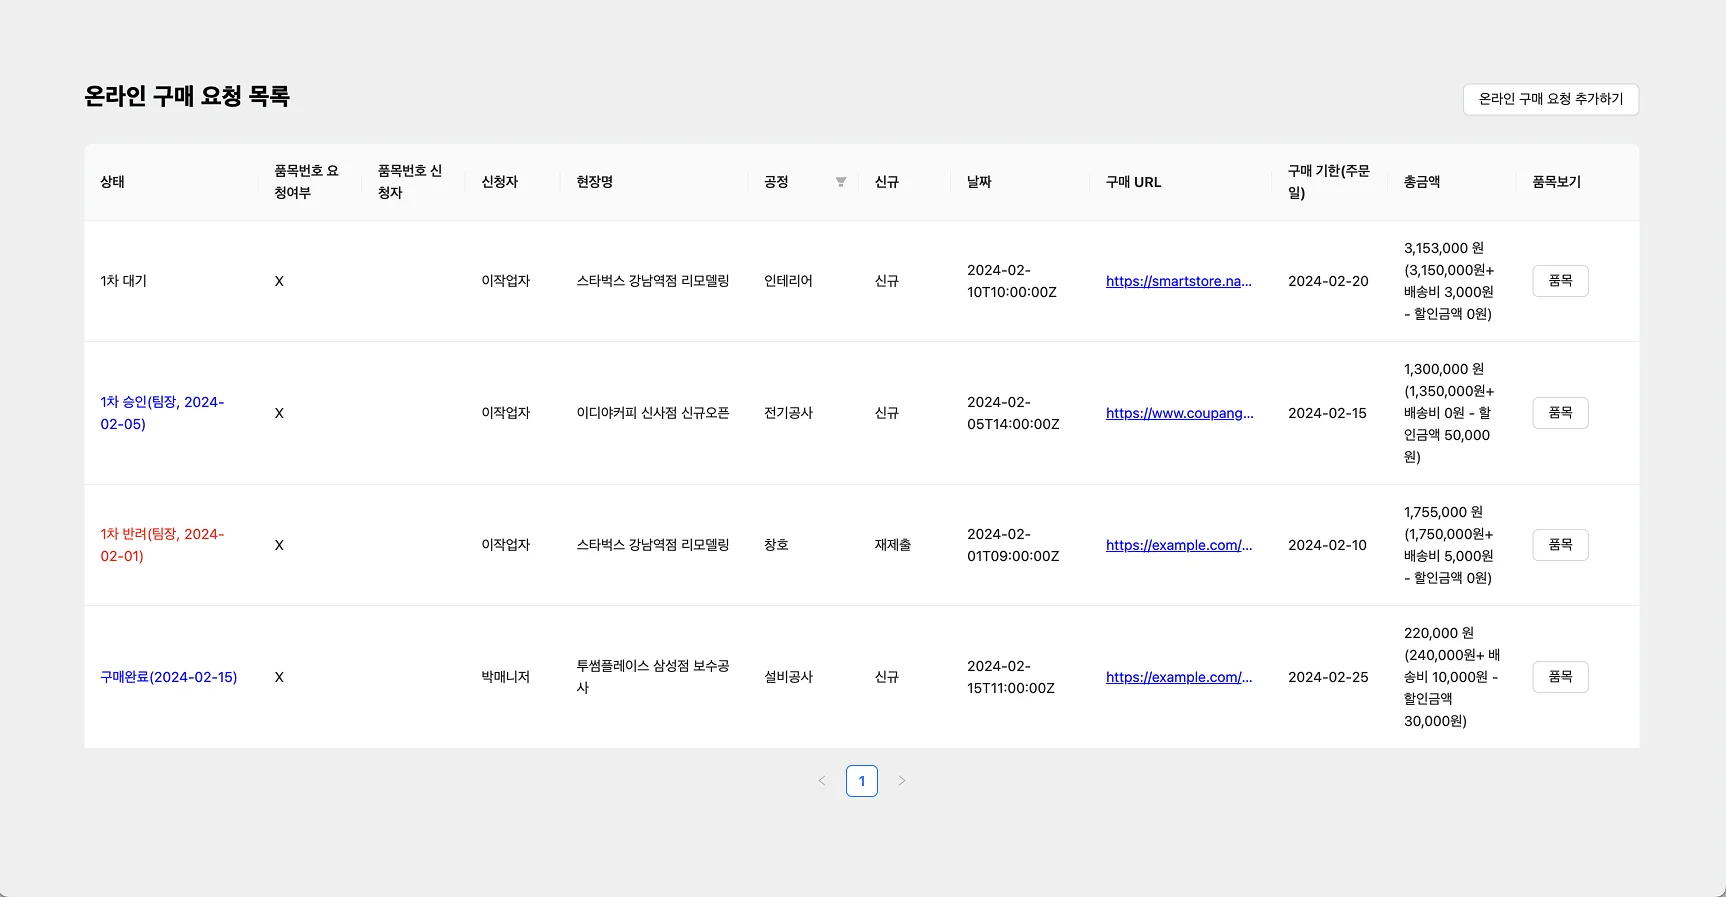Click deadline 2024-02-15
The width and height of the screenshot is (1726, 897).
pos(1327,413)
